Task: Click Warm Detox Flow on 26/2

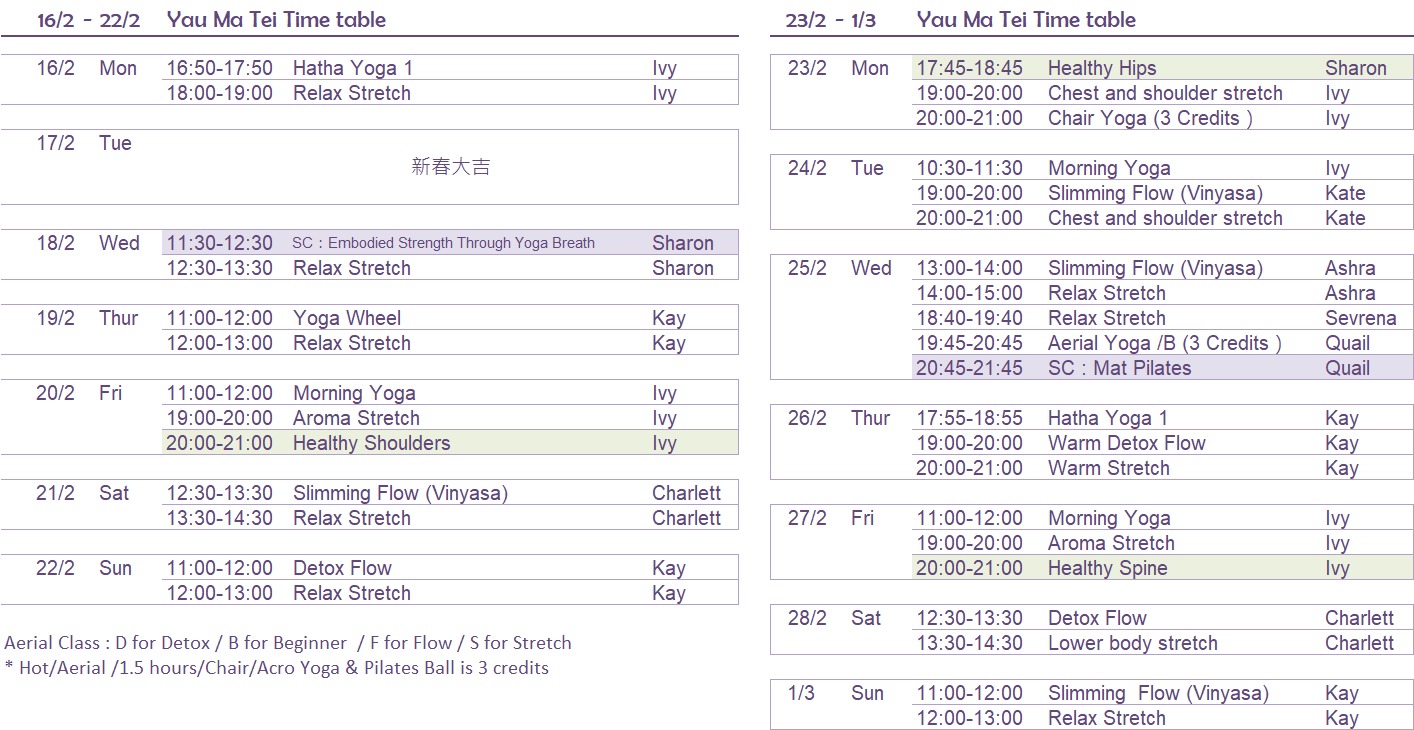Action: tap(1126, 443)
